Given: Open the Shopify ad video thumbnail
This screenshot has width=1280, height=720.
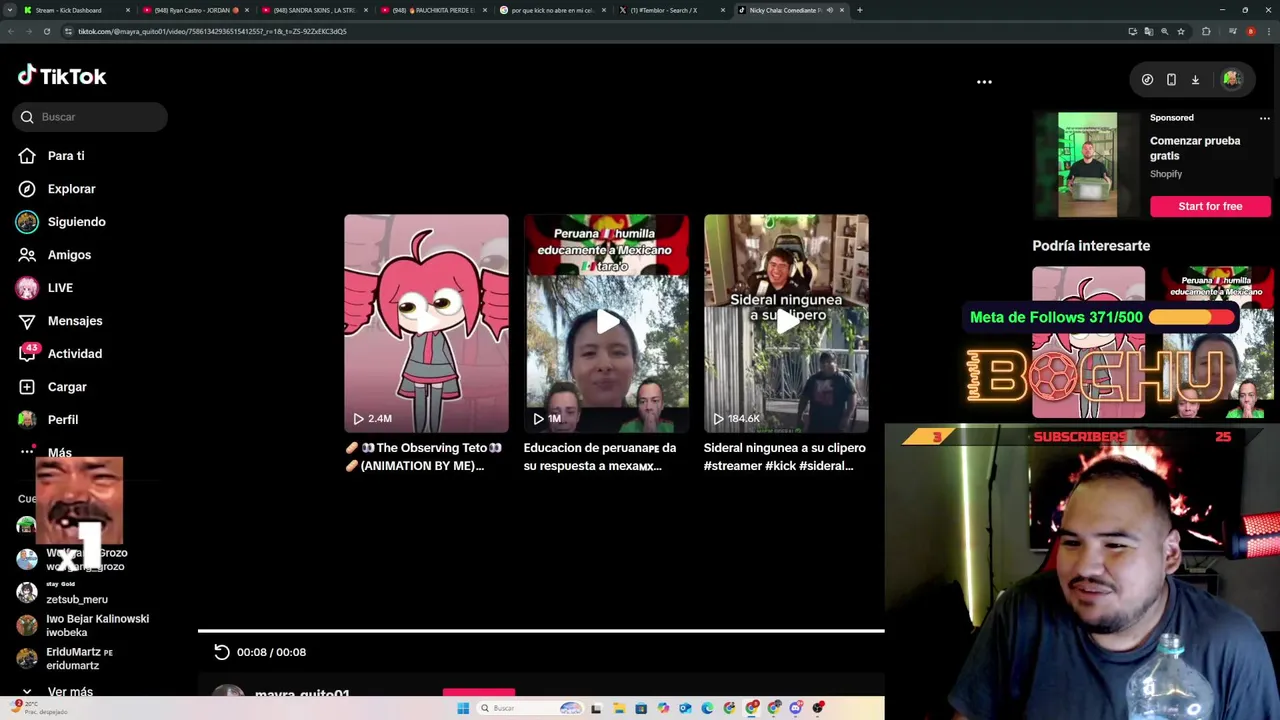Looking at the screenshot, I should [x=1087, y=165].
